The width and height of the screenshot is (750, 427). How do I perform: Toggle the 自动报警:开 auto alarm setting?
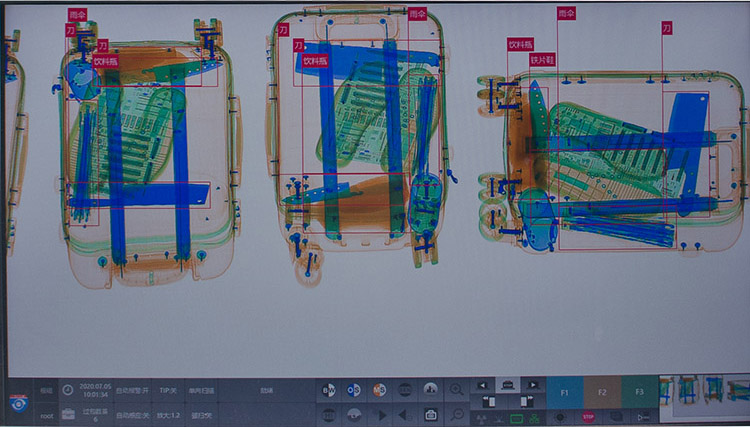(131, 391)
